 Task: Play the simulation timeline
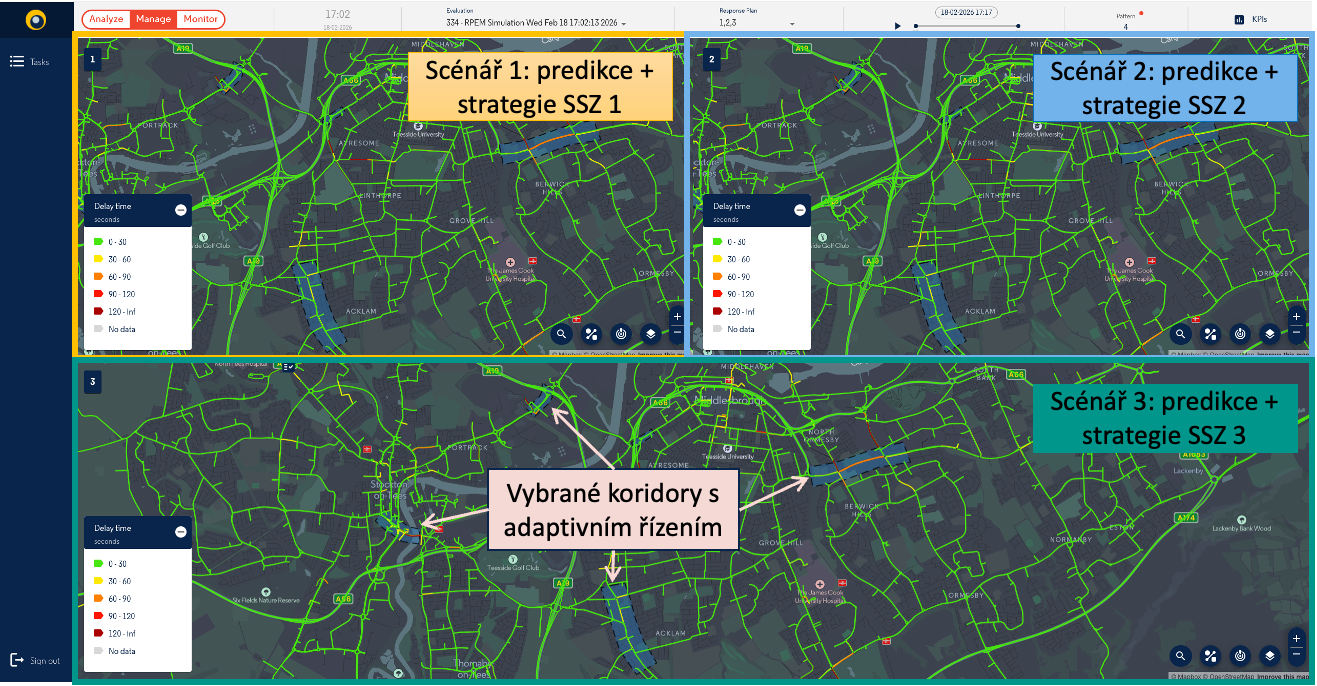click(898, 25)
